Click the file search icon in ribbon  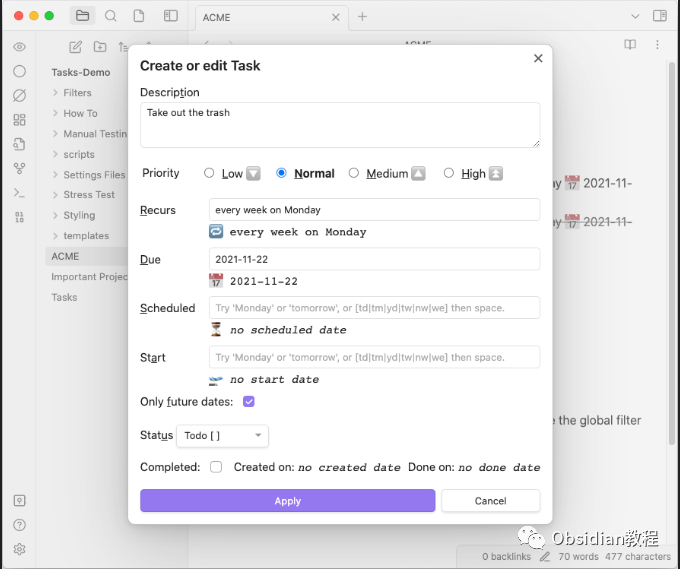(19, 144)
